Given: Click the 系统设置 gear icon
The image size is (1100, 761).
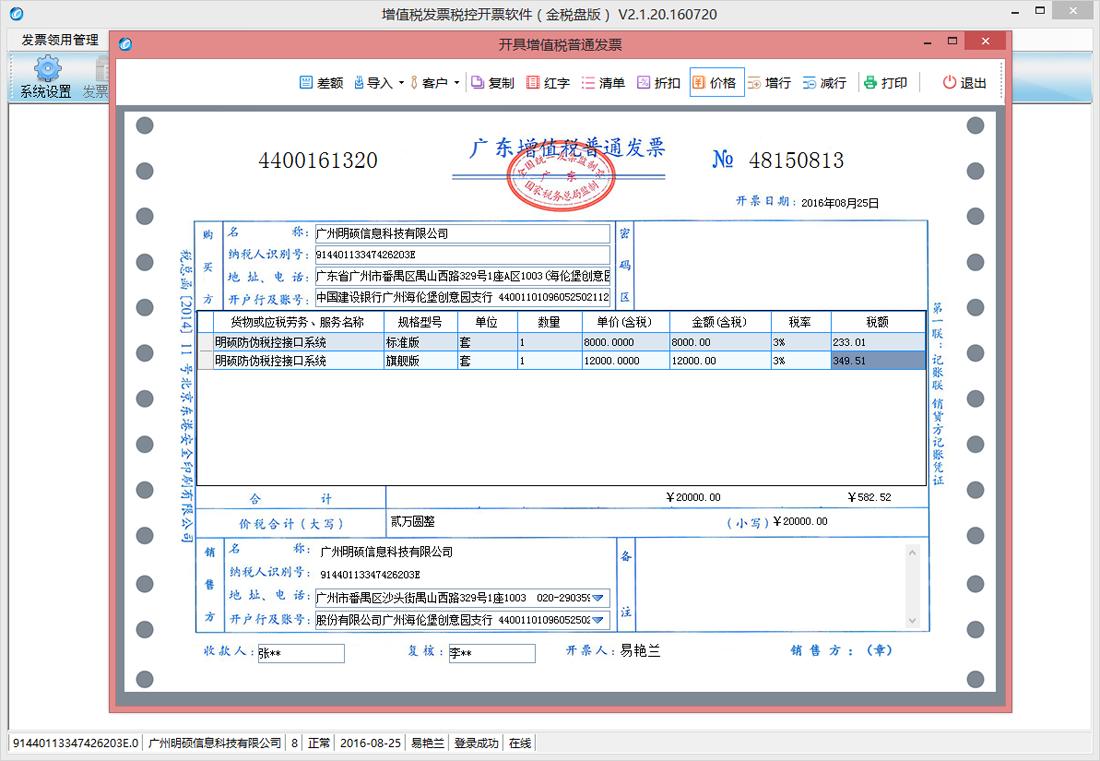Looking at the screenshot, I should pyautogui.click(x=46, y=69).
